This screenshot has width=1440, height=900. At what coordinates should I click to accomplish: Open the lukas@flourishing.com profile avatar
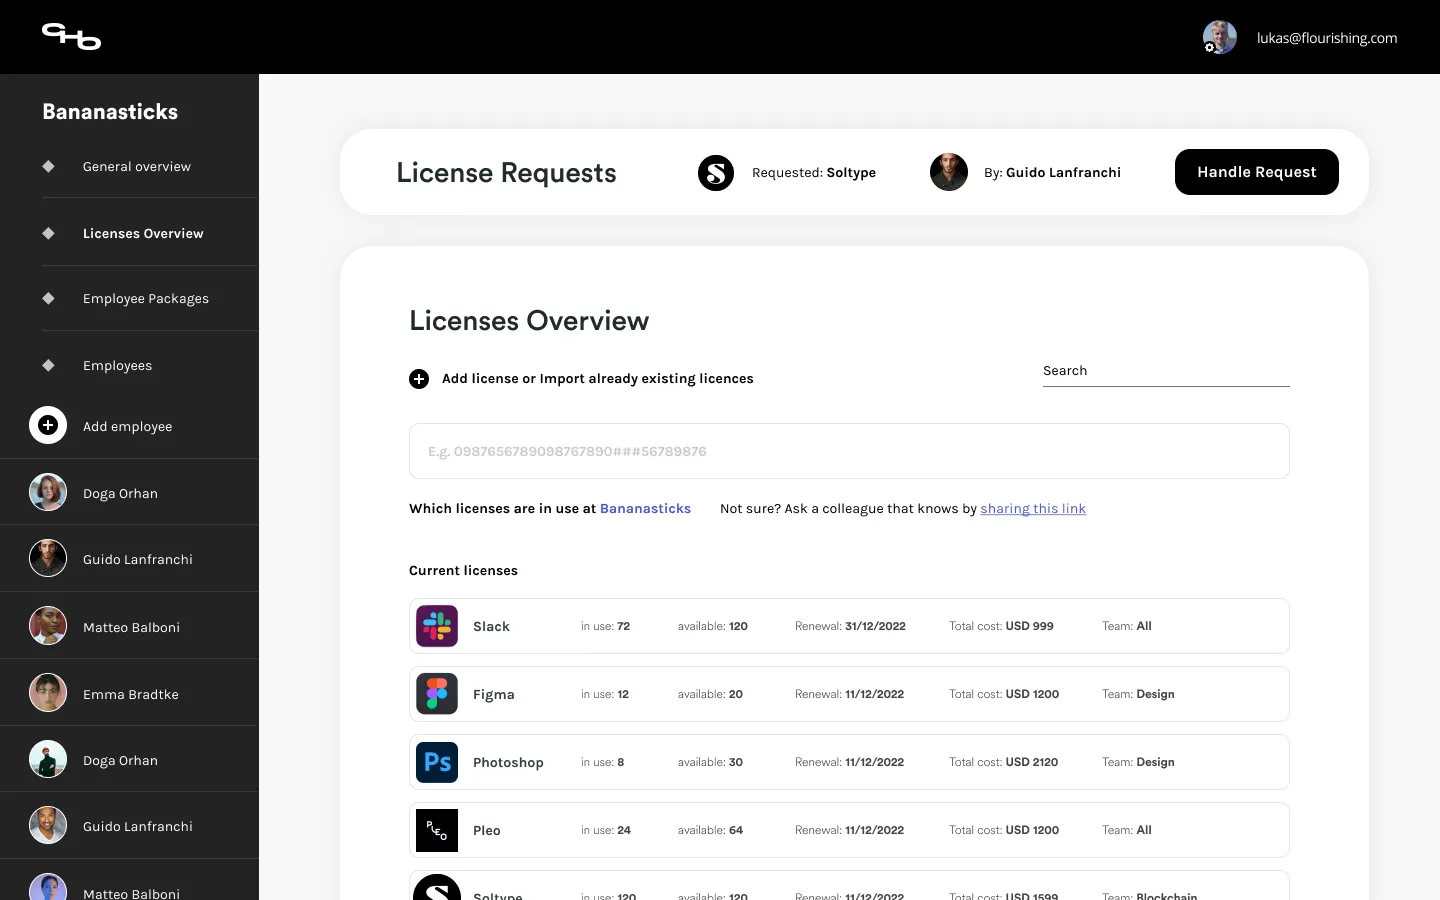coord(1219,37)
